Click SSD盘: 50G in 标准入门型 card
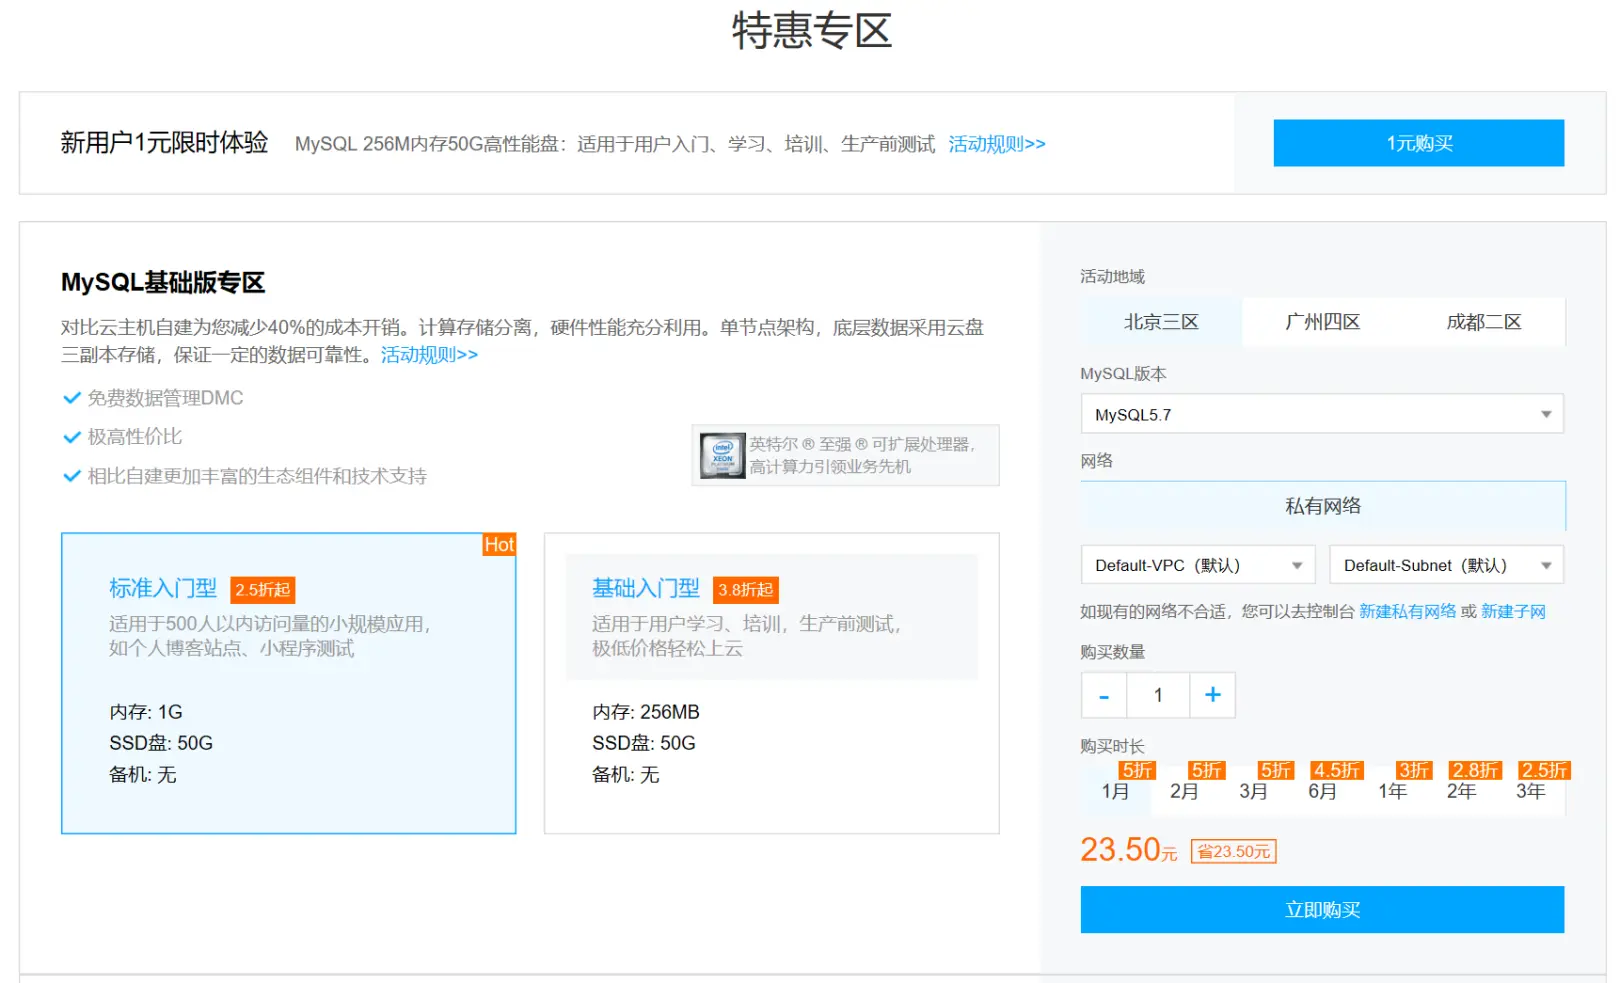 point(161,743)
